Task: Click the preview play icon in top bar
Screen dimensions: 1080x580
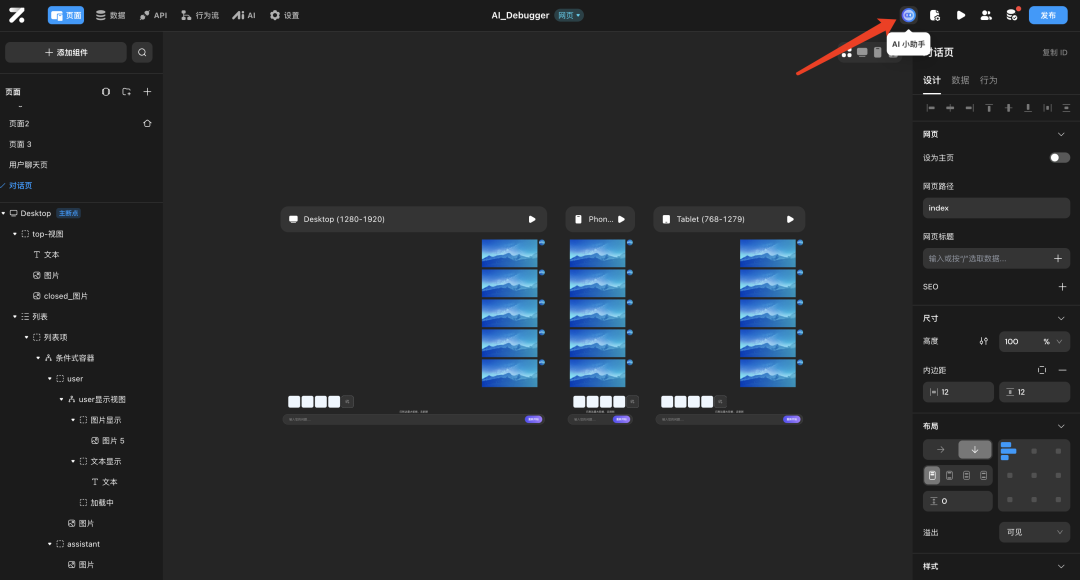Action: click(x=960, y=15)
